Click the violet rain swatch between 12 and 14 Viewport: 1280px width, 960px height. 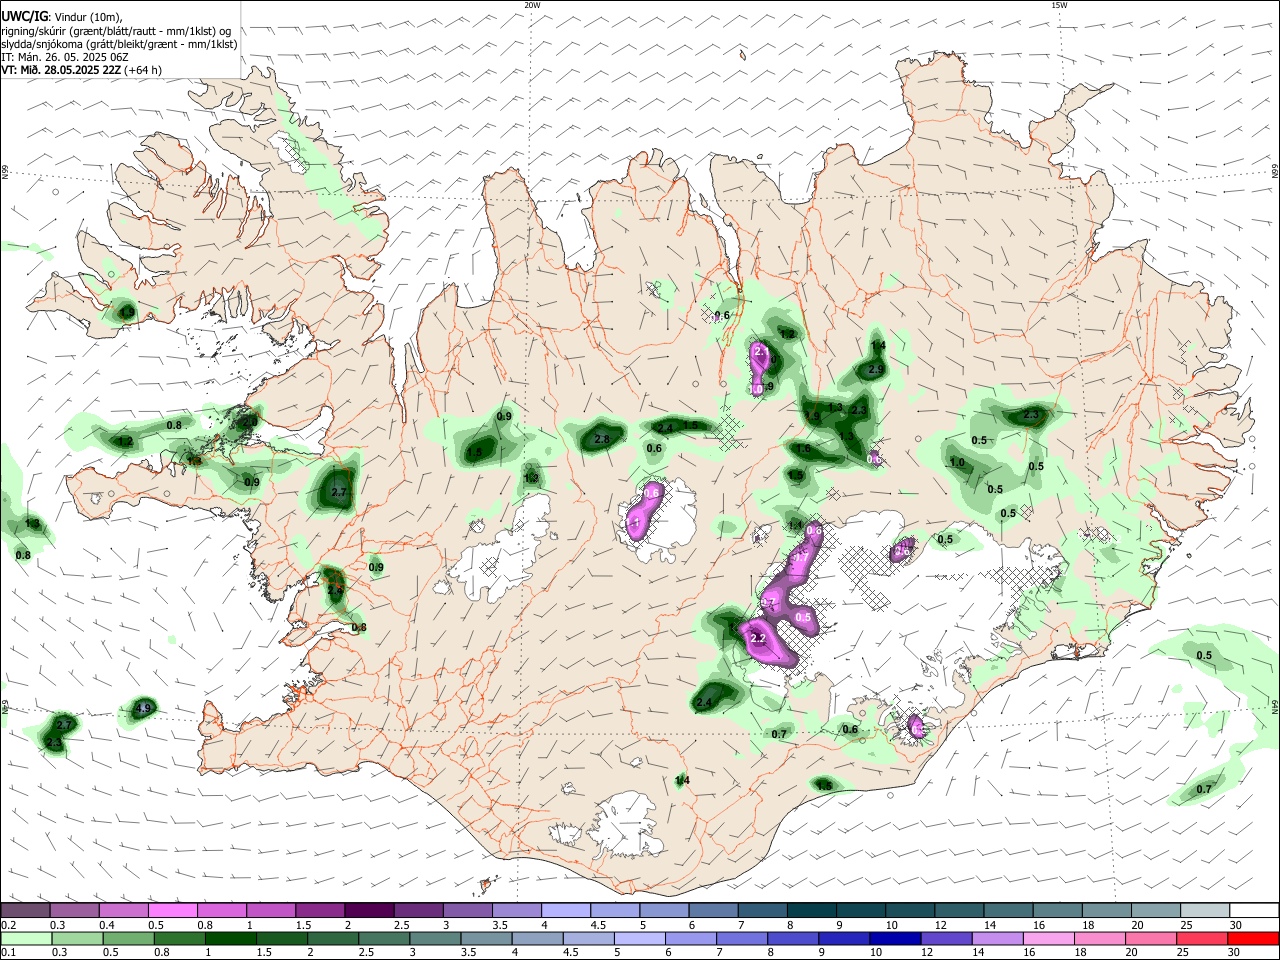946,938
